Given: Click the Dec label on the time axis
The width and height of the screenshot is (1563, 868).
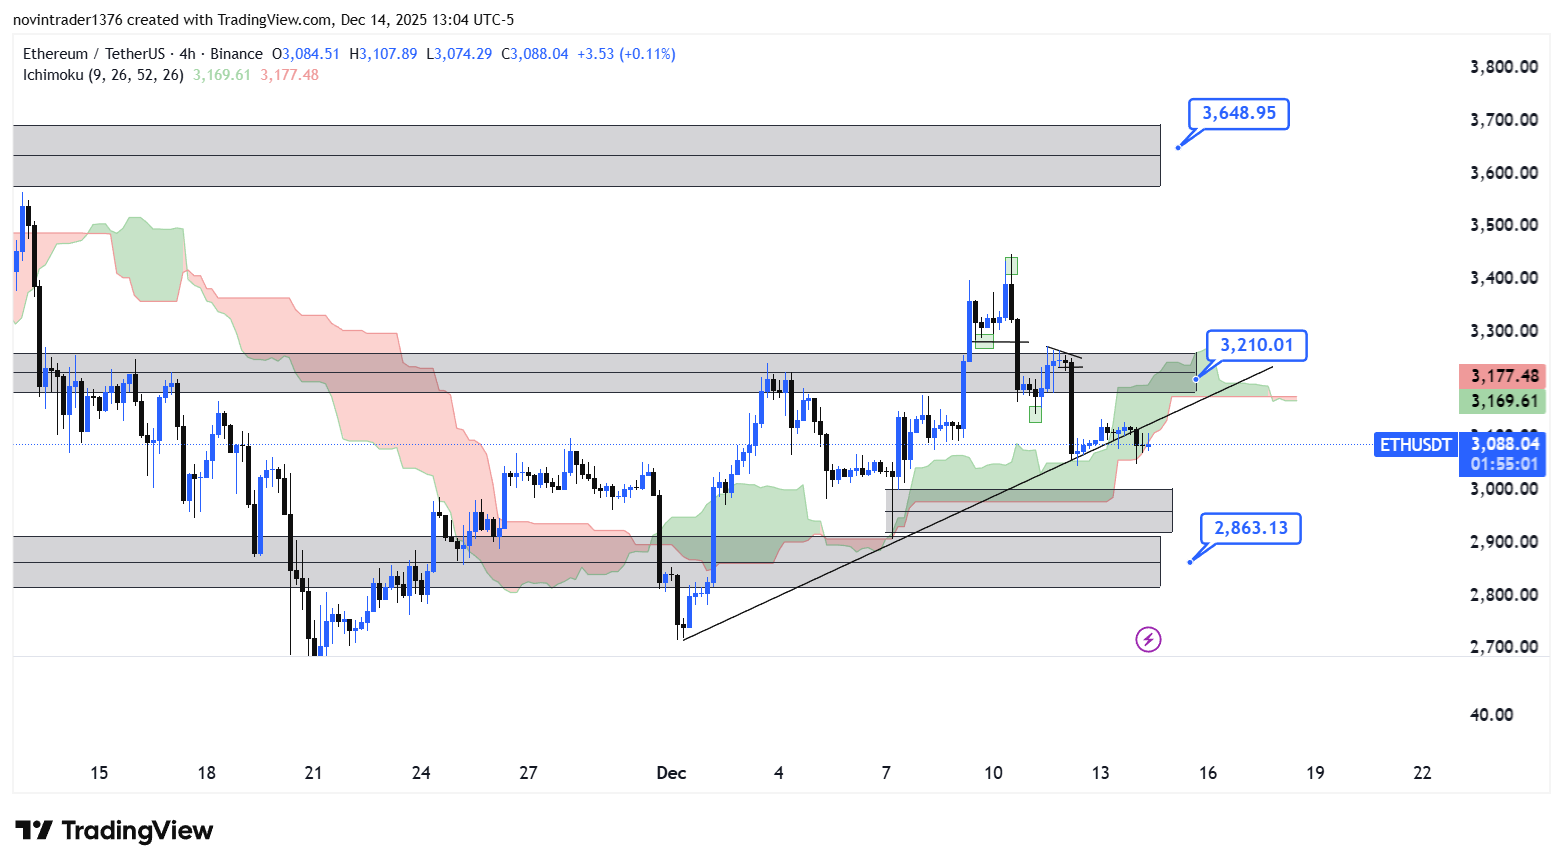Looking at the screenshot, I should pyautogui.click(x=671, y=773).
